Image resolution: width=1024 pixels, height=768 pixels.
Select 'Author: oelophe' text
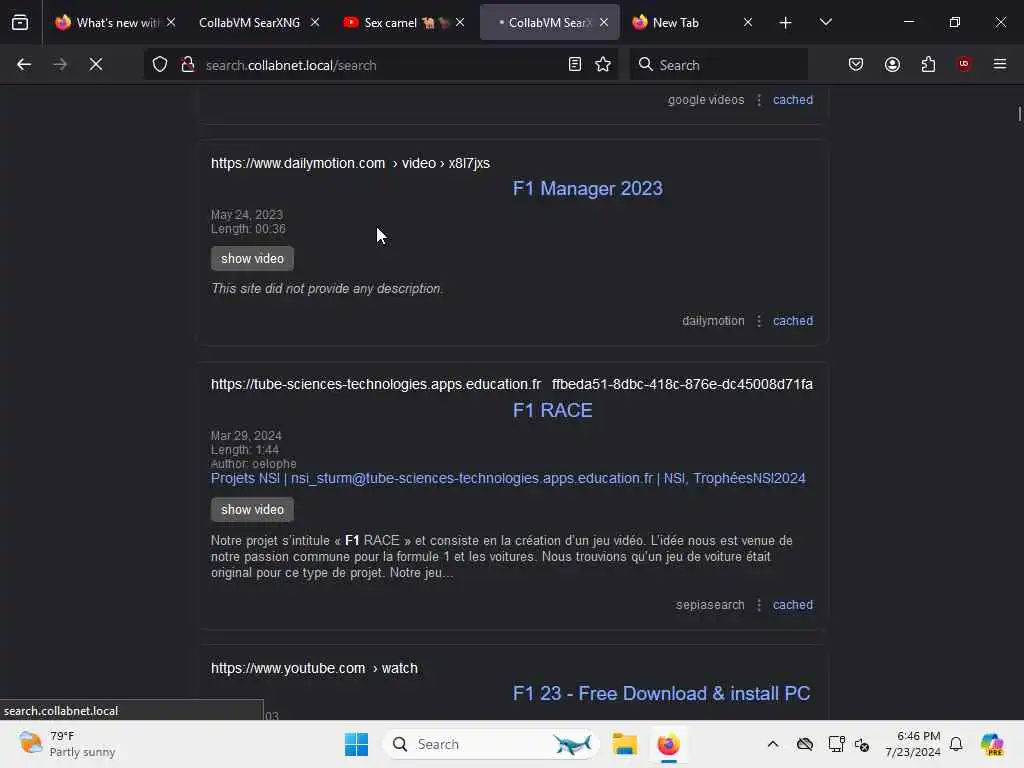point(253,464)
